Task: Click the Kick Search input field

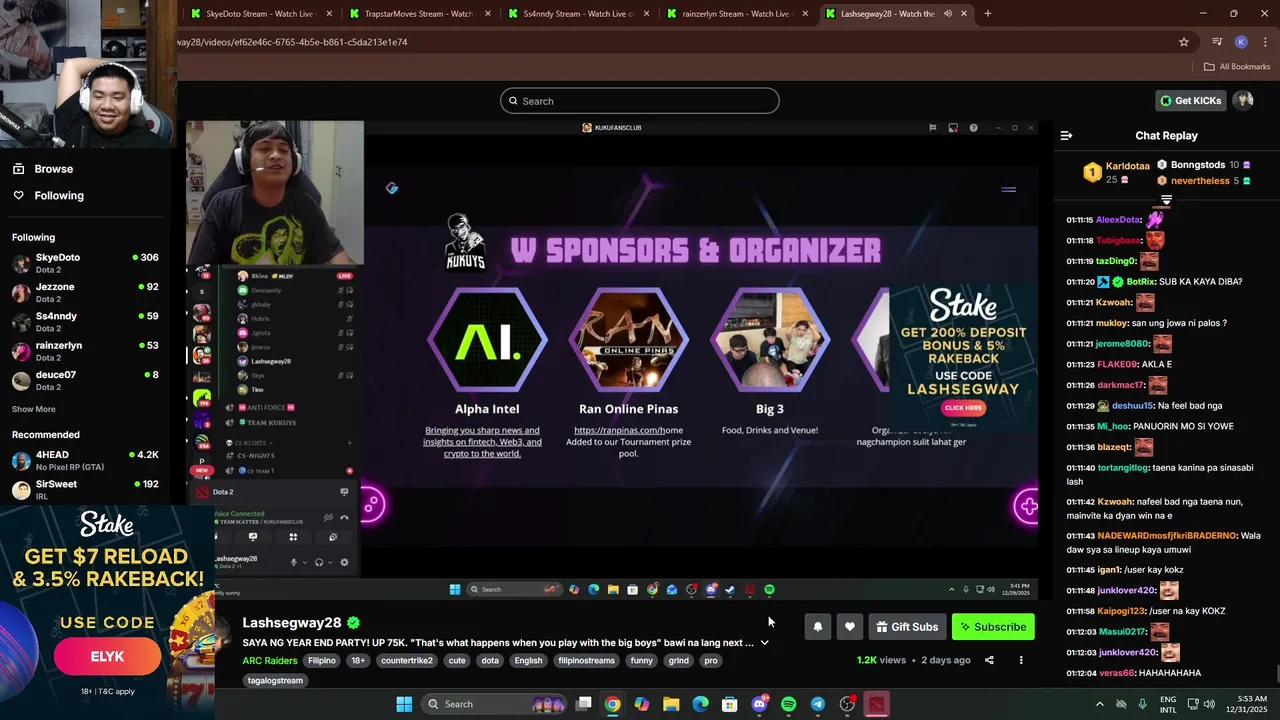Action: click(x=640, y=101)
